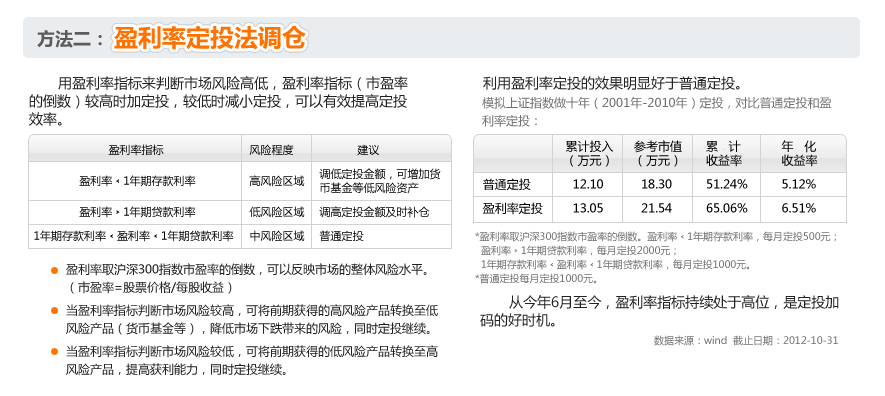885x396 pixels.
Task: Click the value 51.24%
Action: 726,184
